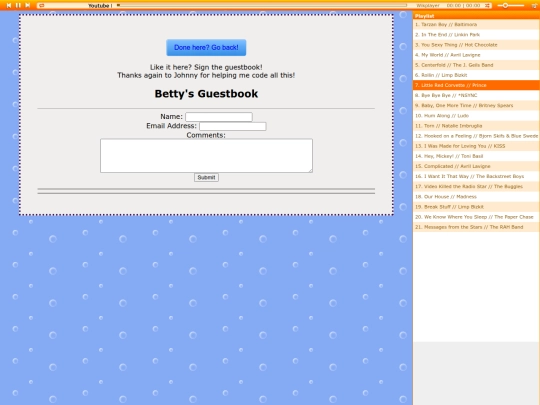The height and width of the screenshot is (405, 540).
Task: Play Video Killed the Radio Star track
Action: click(476, 186)
